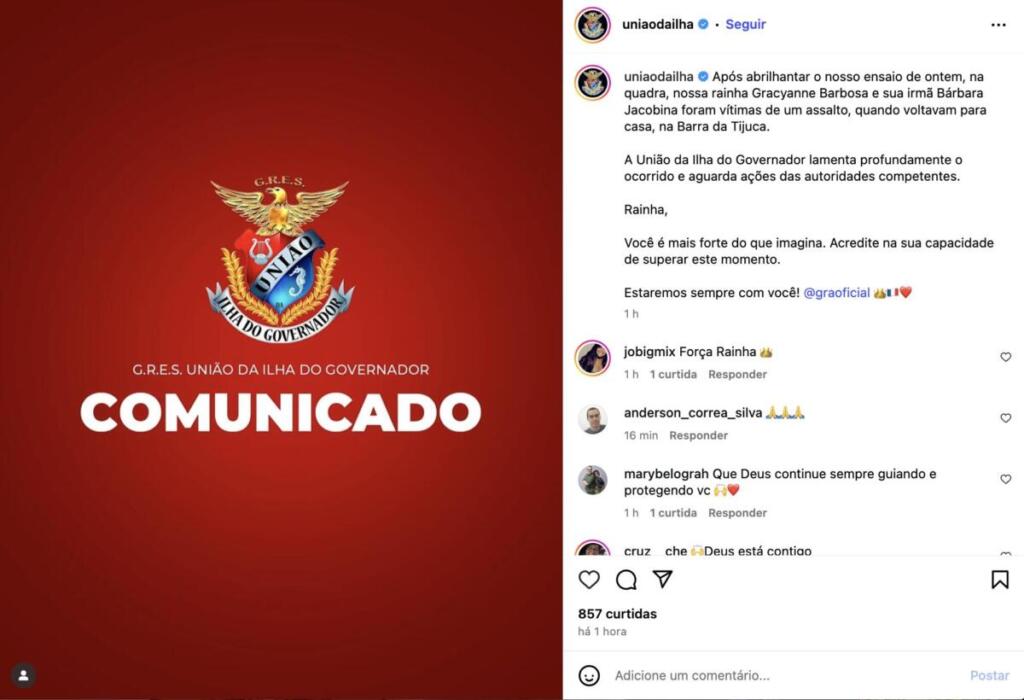The image size is (1024, 700).
Task: Like marybelograh's comment
Action: click(x=1006, y=479)
